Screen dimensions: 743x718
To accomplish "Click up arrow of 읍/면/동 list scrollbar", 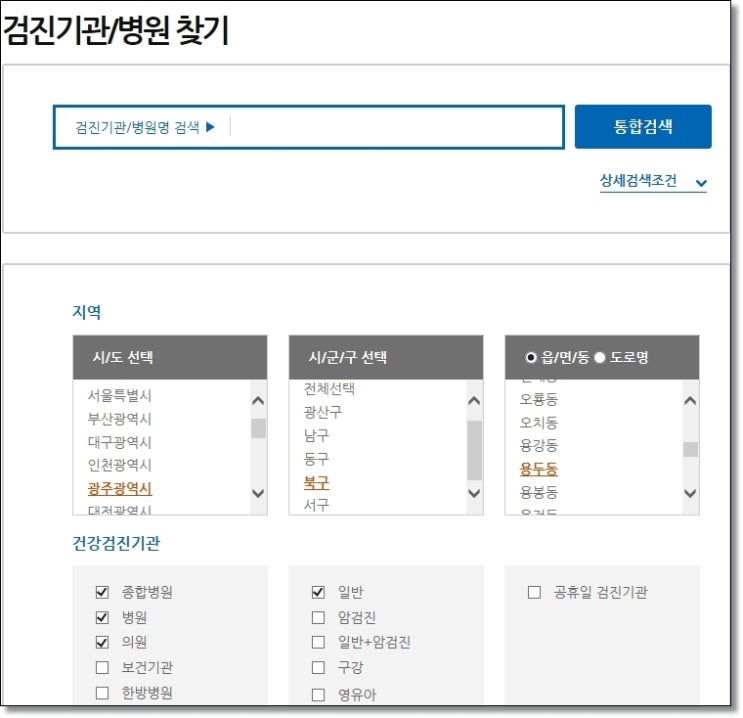I will coord(690,401).
